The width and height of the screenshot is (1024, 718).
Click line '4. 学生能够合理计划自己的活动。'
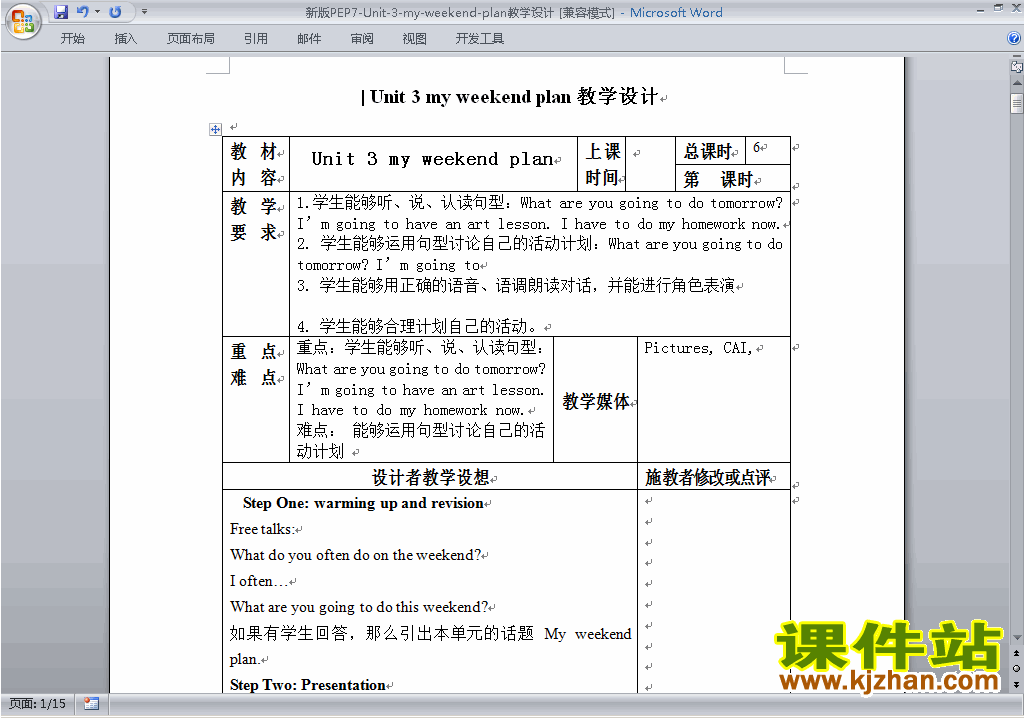tap(417, 326)
